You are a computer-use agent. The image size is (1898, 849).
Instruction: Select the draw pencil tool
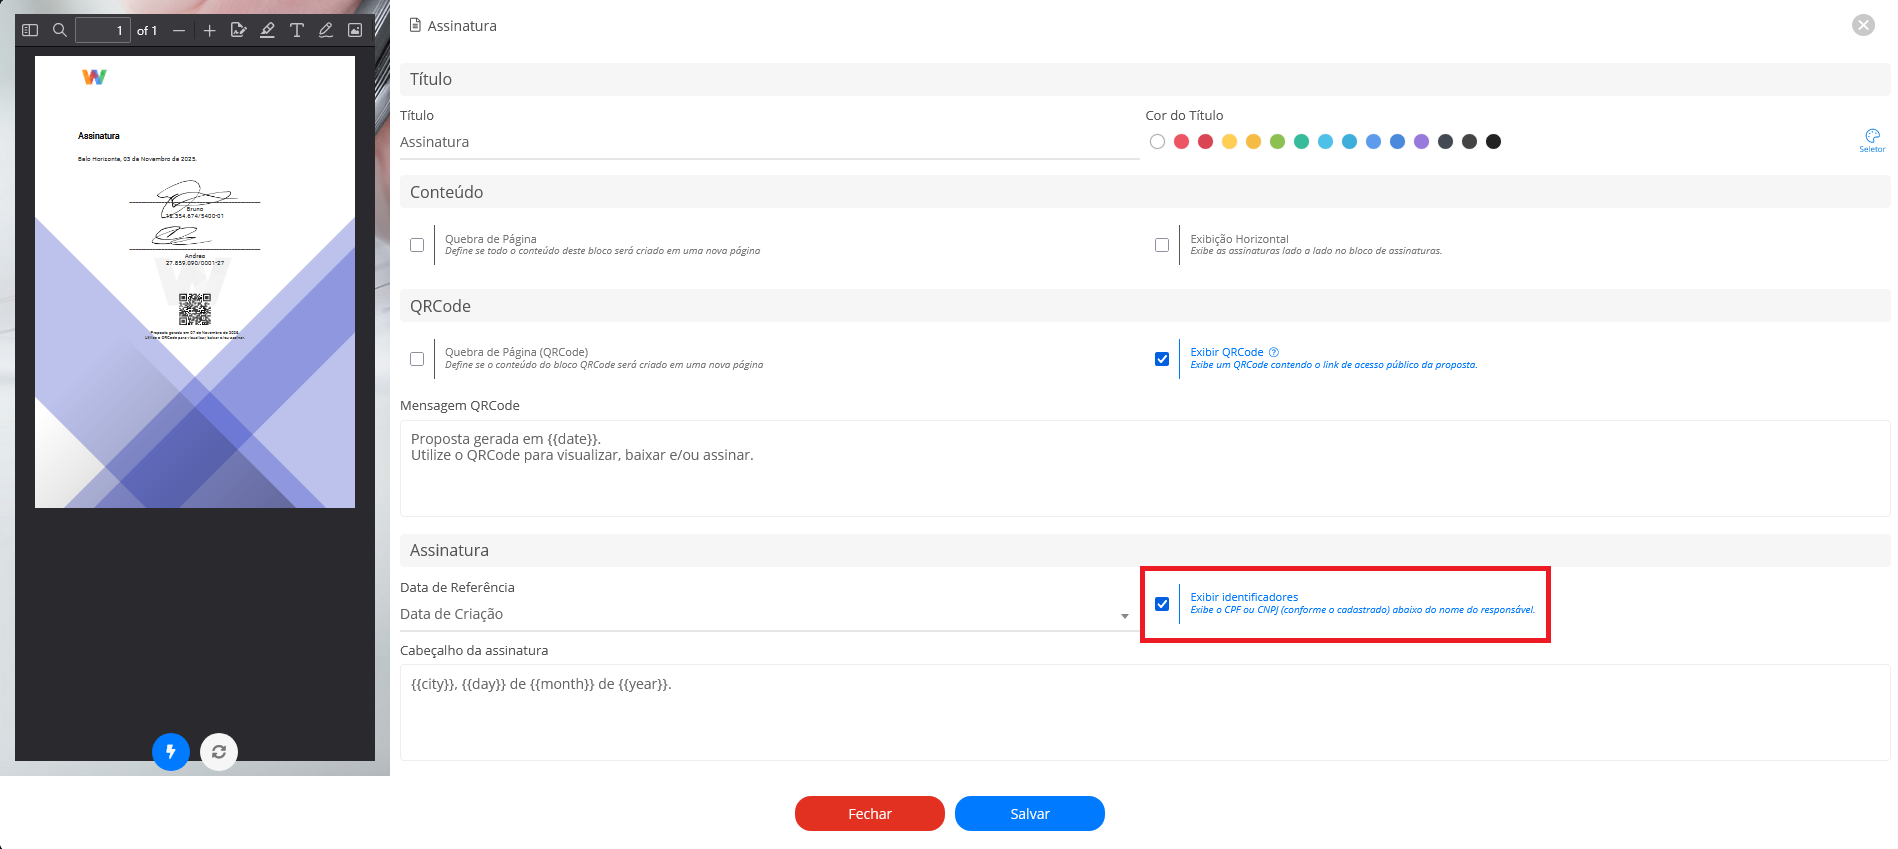point(326,30)
